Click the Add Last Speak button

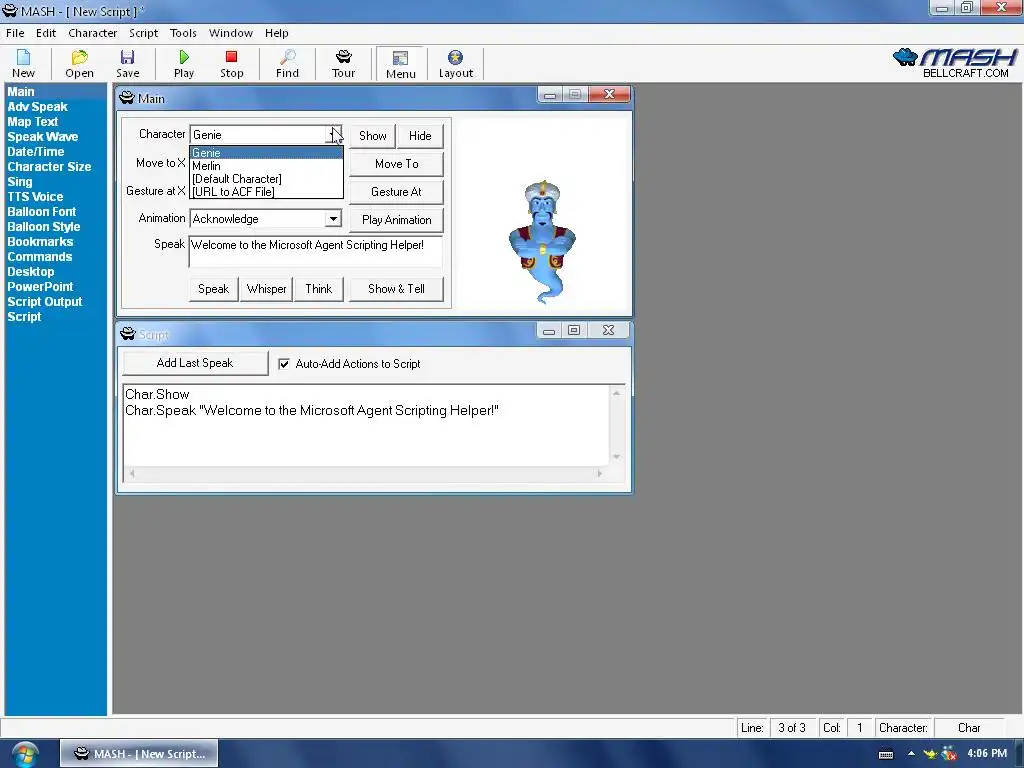195,363
